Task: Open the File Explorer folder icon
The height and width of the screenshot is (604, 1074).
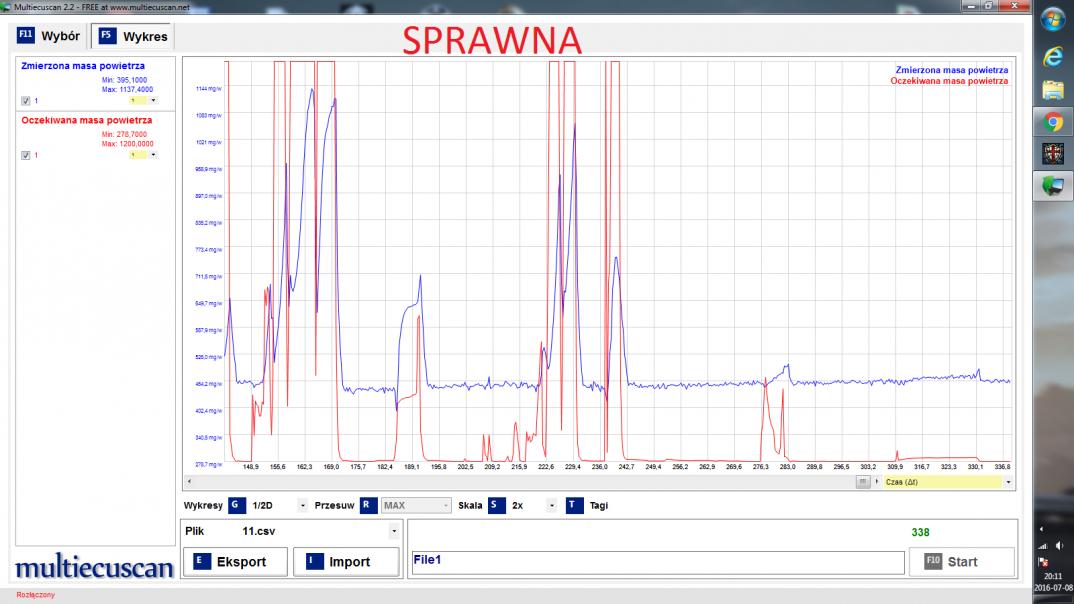Action: pyautogui.click(x=1053, y=89)
